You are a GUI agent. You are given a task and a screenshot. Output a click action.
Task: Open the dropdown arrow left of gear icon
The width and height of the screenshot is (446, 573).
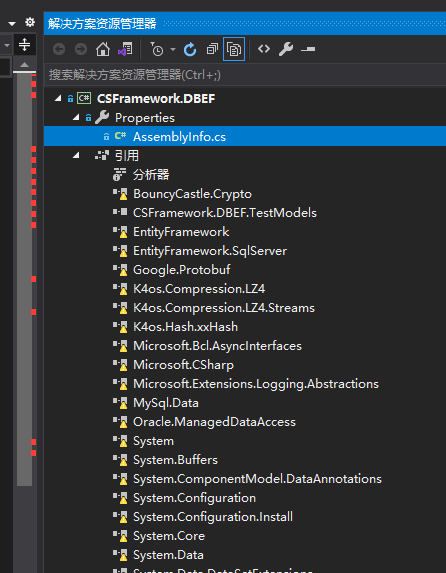click(12, 24)
